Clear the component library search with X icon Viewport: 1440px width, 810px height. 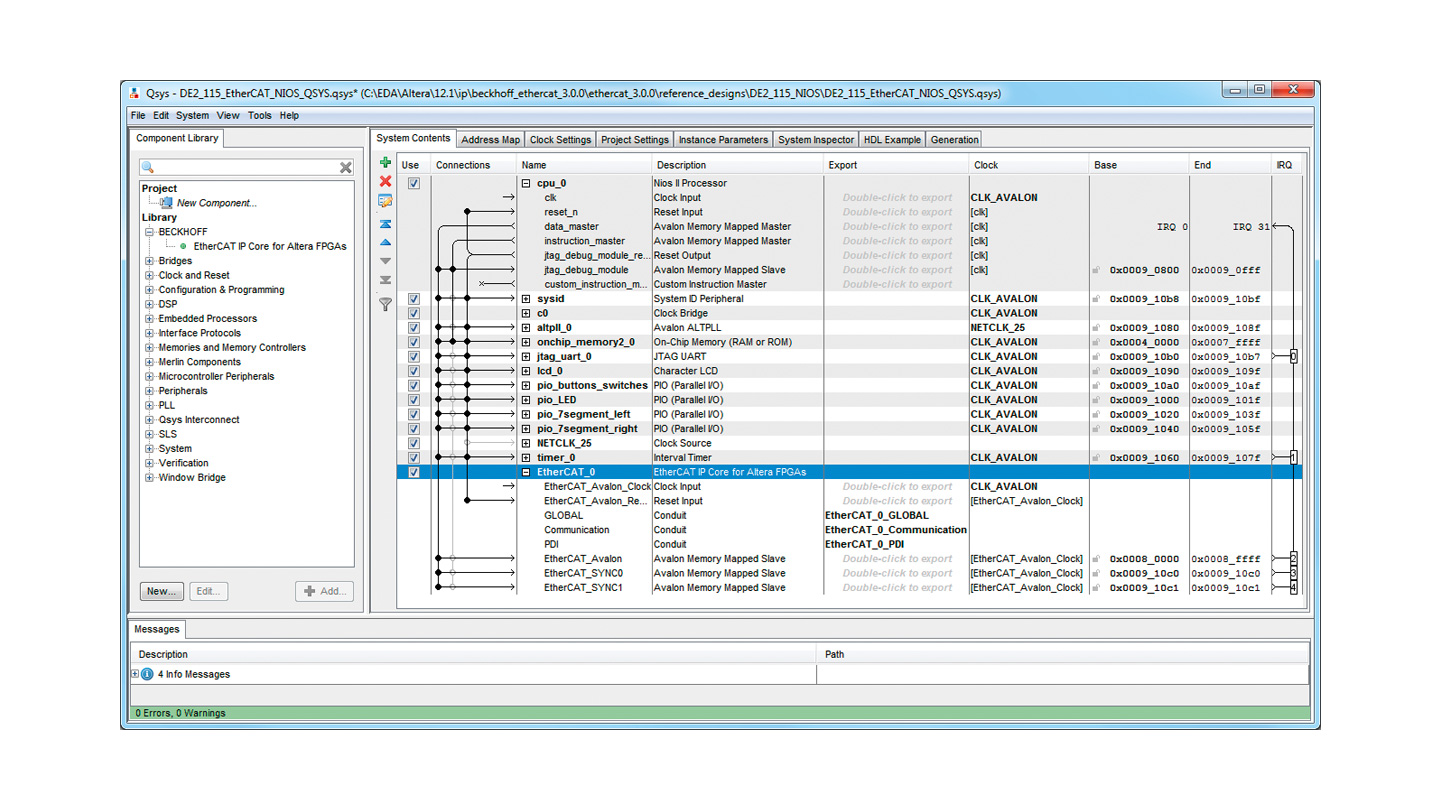click(x=345, y=168)
